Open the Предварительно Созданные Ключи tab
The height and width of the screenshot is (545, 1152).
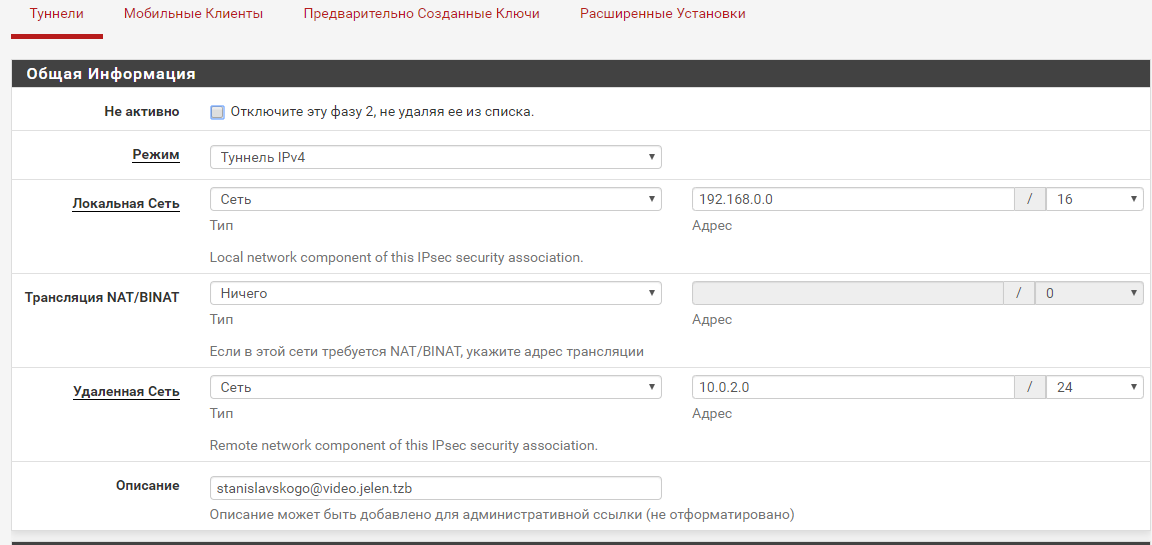point(422,14)
